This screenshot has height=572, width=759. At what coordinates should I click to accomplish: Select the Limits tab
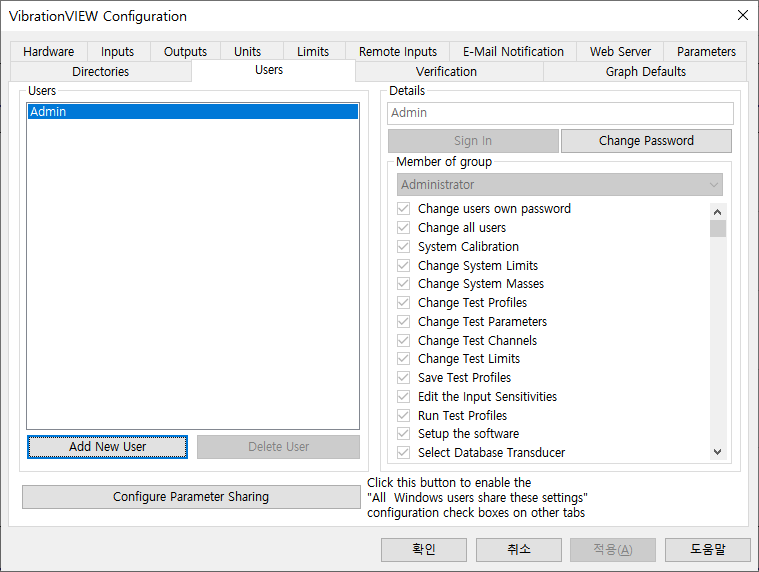tap(313, 51)
